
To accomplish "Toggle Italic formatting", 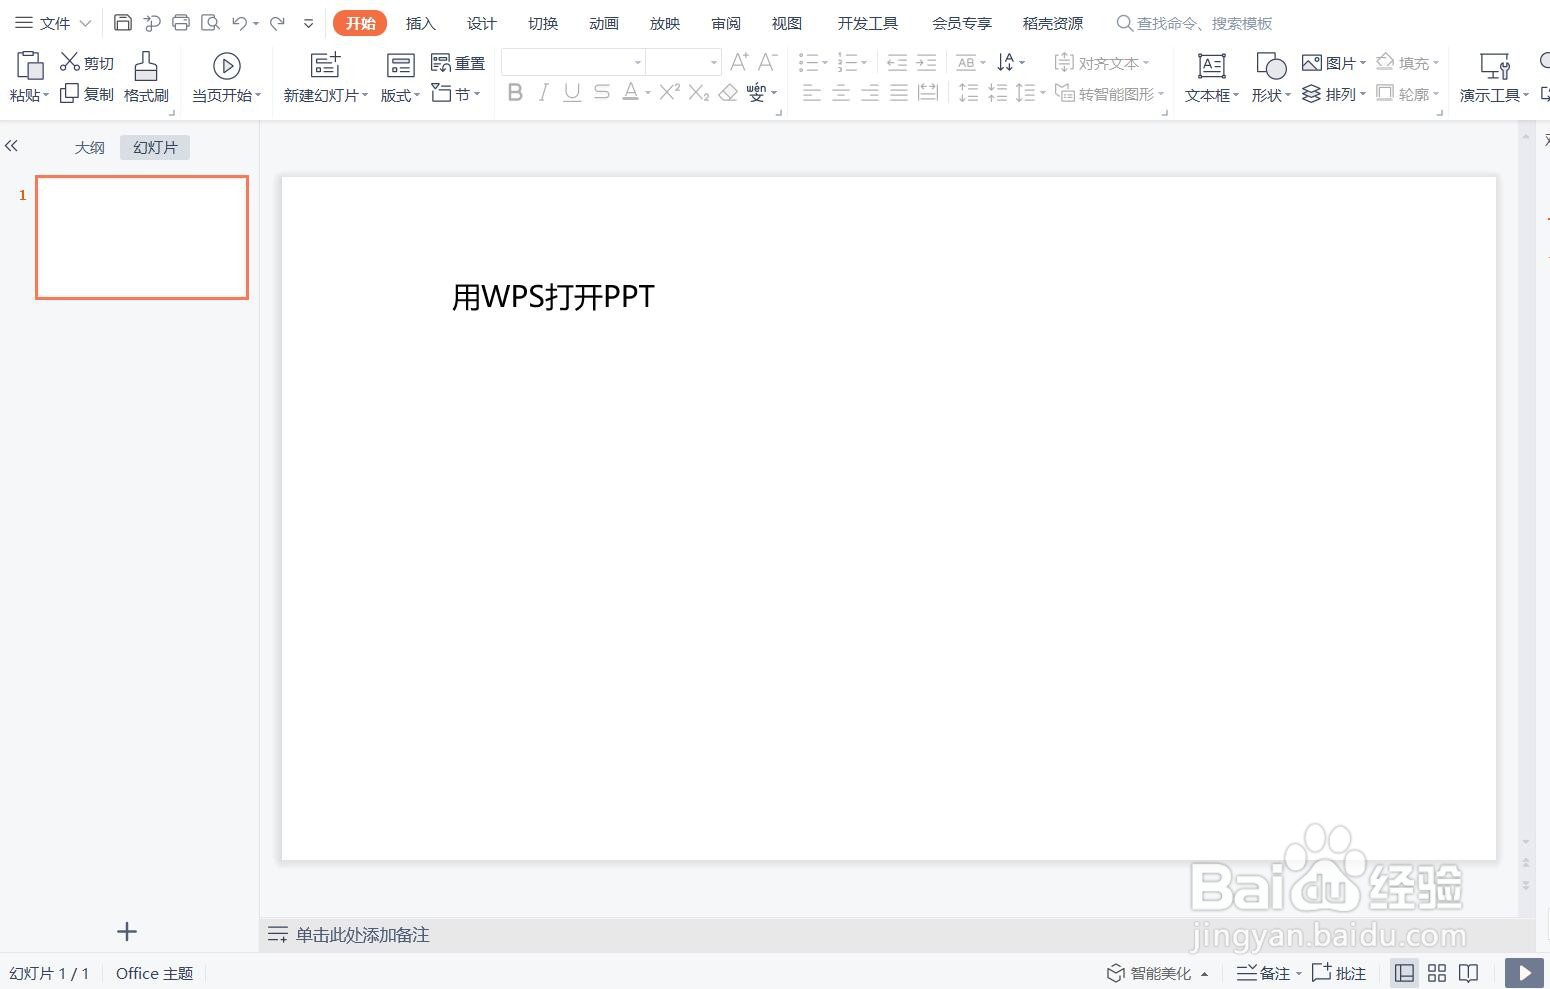I will pyautogui.click(x=543, y=93).
